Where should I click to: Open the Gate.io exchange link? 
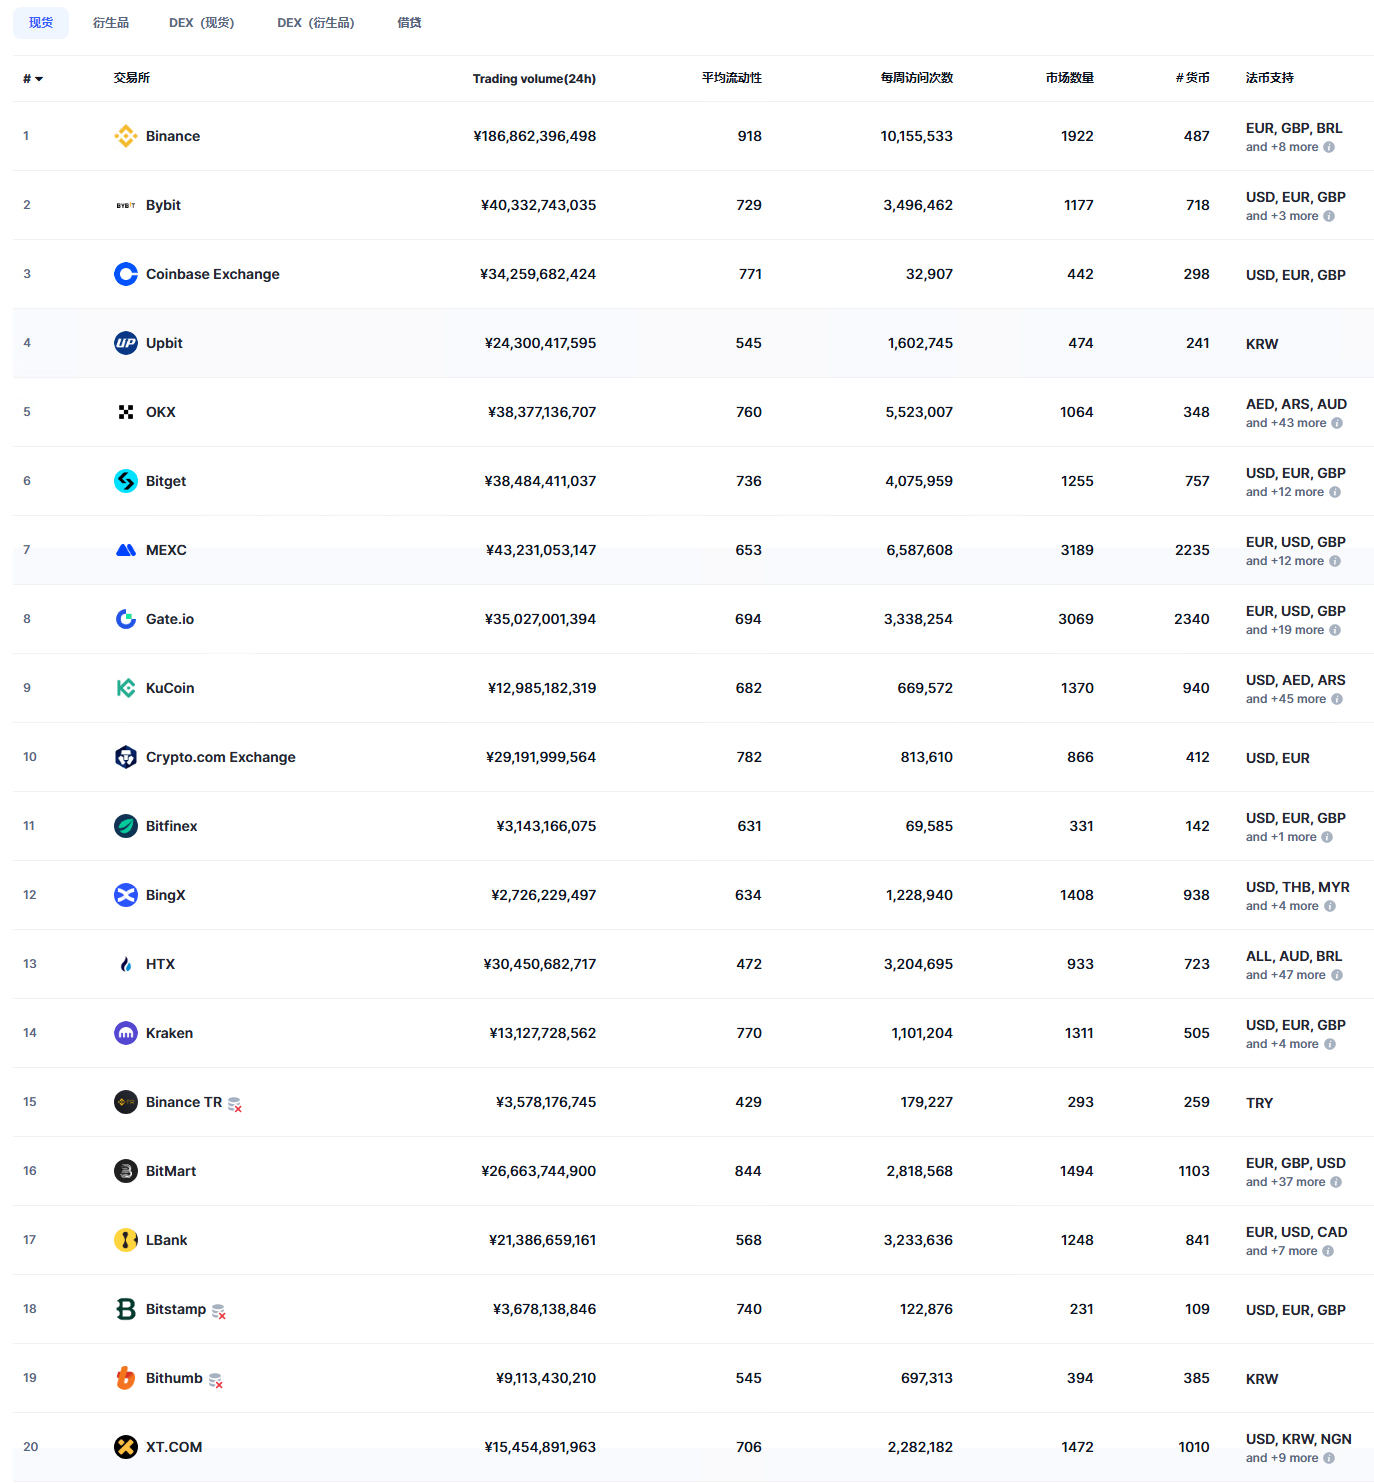(x=170, y=619)
